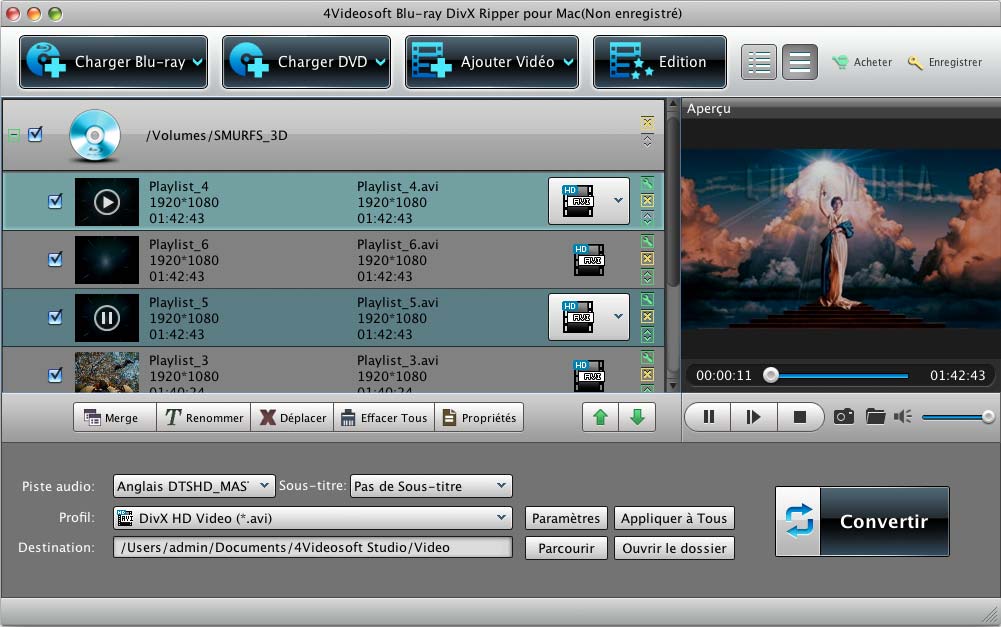Click the Enregistrer key icon
Image resolution: width=1001 pixels, height=627 pixels.
pyautogui.click(x=915, y=62)
